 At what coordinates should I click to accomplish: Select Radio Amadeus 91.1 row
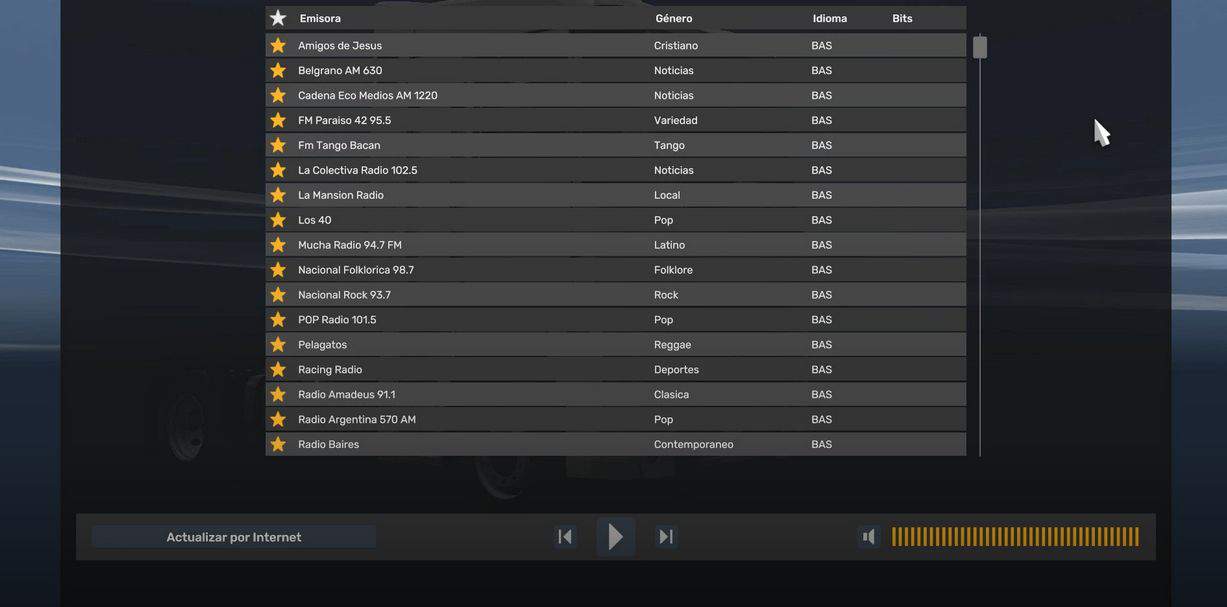[346, 395]
